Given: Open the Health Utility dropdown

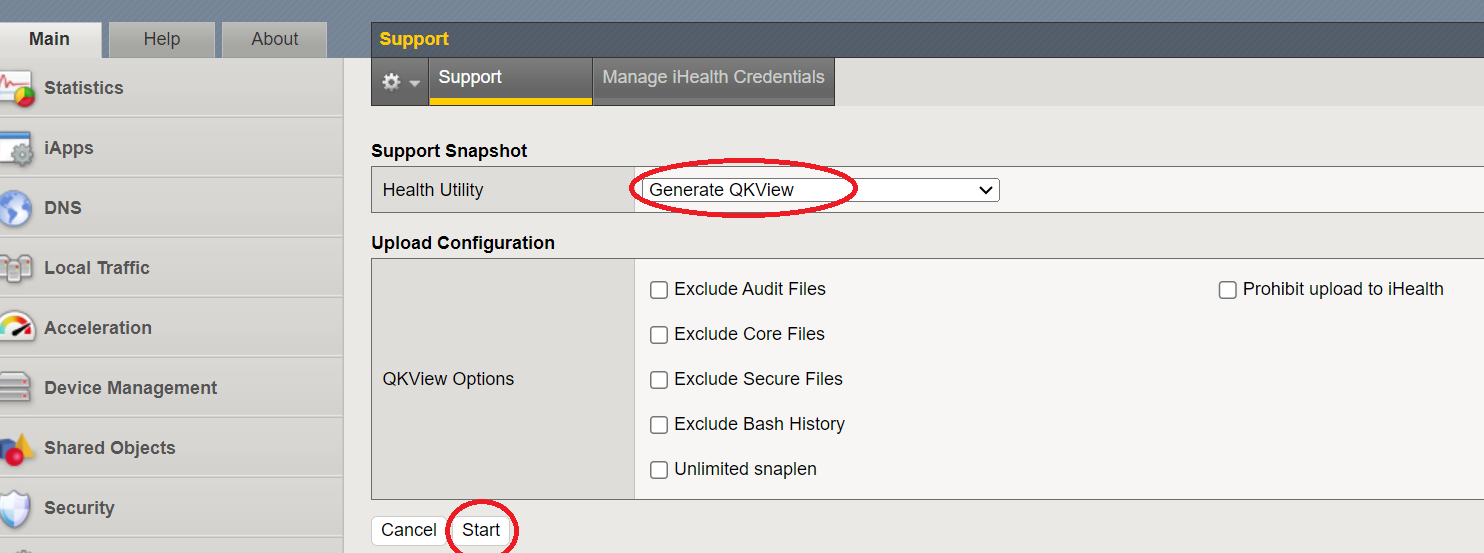Looking at the screenshot, I should point(820,189).
